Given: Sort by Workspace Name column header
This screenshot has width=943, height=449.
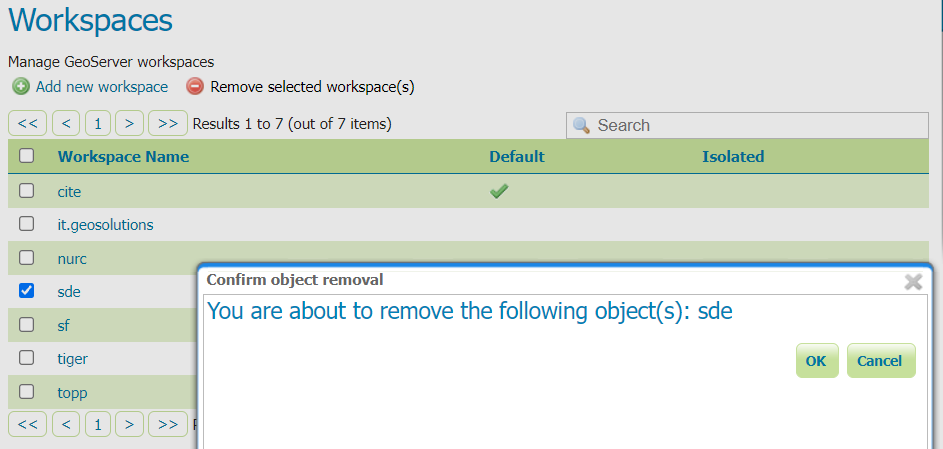Looking at the screenshot, I should click(123, 156).
